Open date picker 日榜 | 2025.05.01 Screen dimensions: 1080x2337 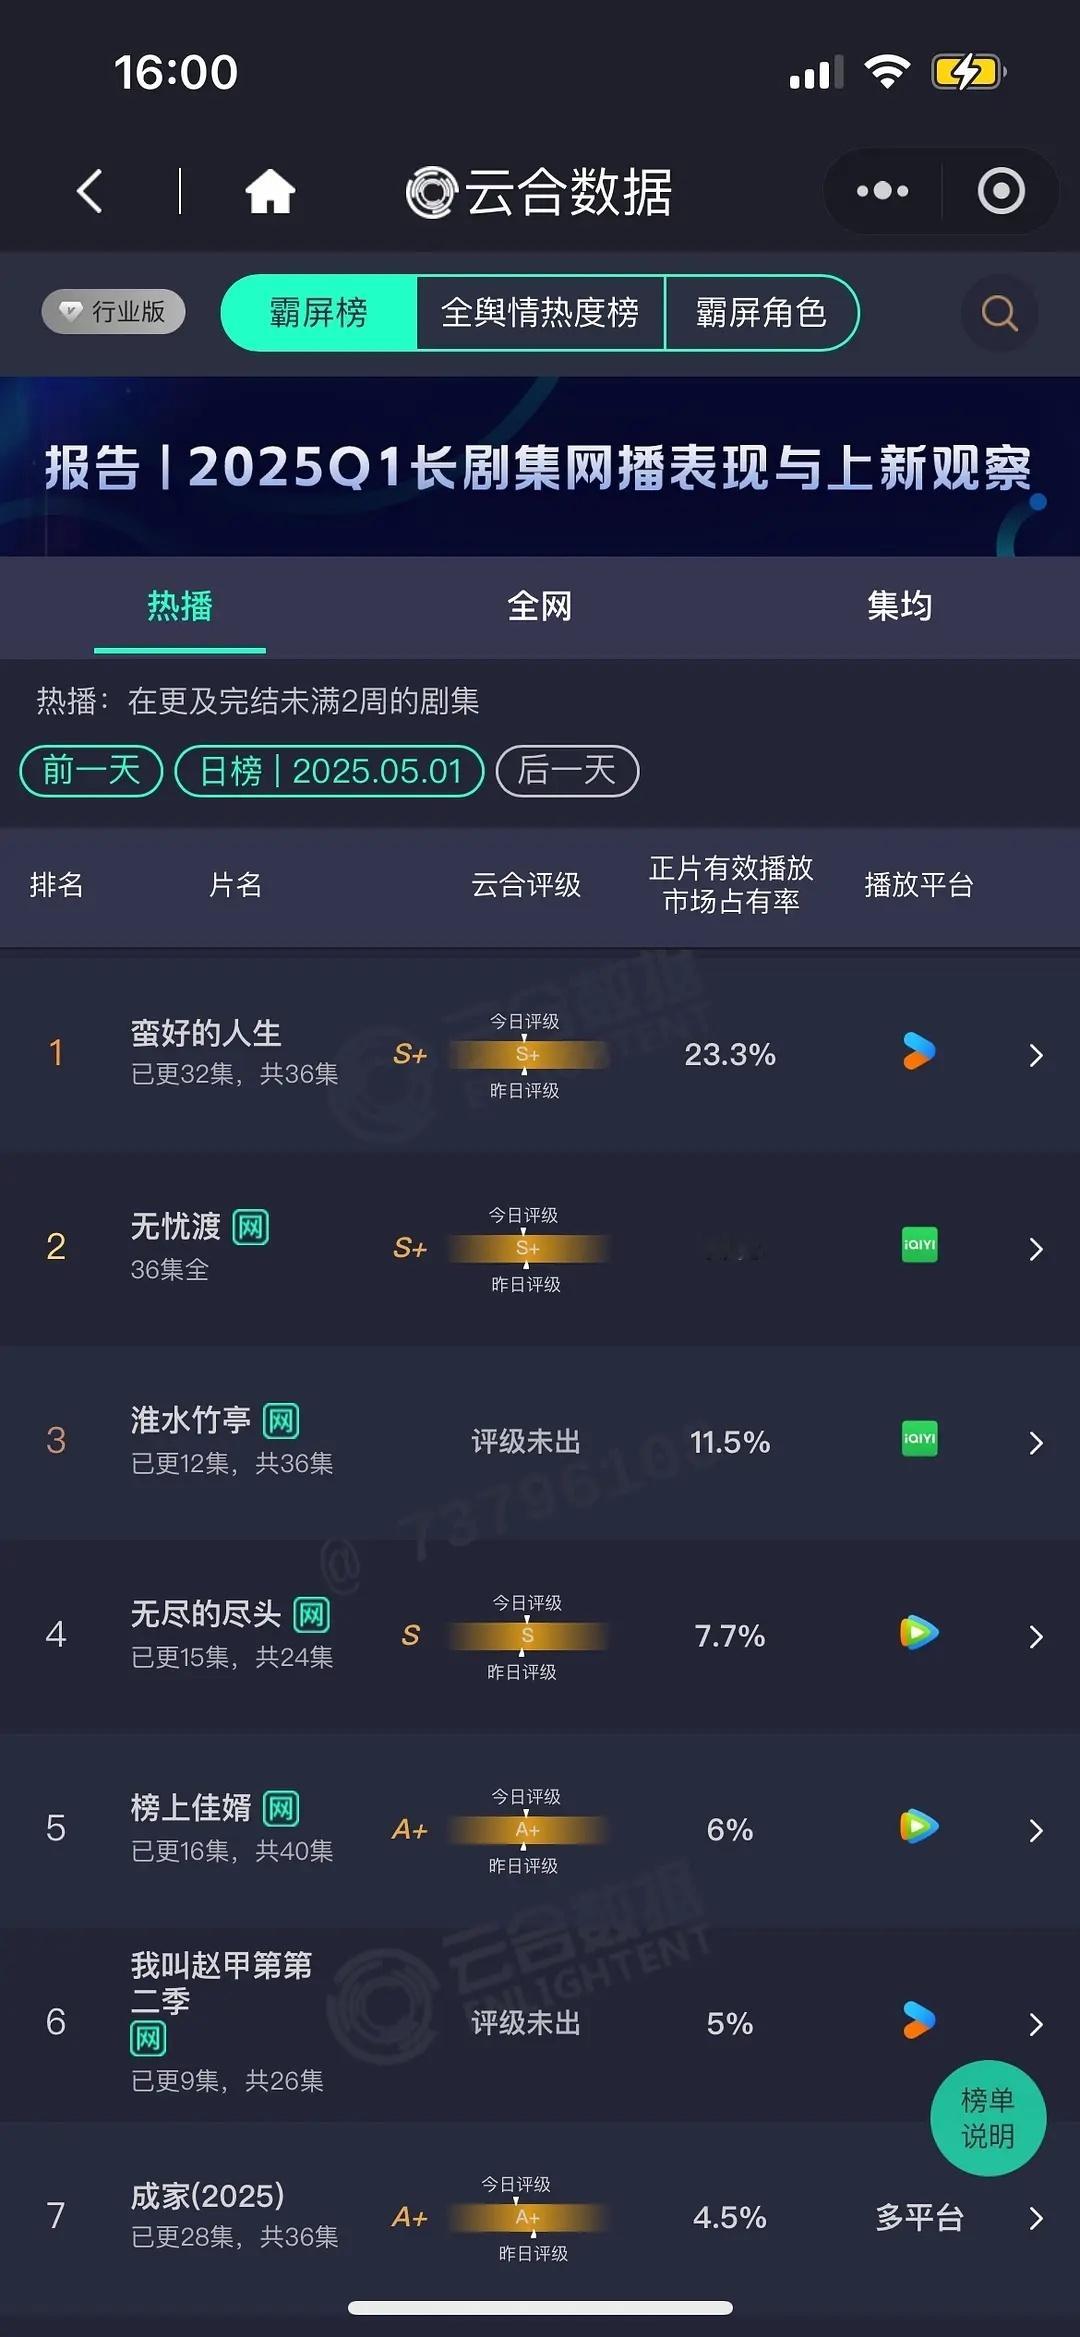click(x=330, y=771)
